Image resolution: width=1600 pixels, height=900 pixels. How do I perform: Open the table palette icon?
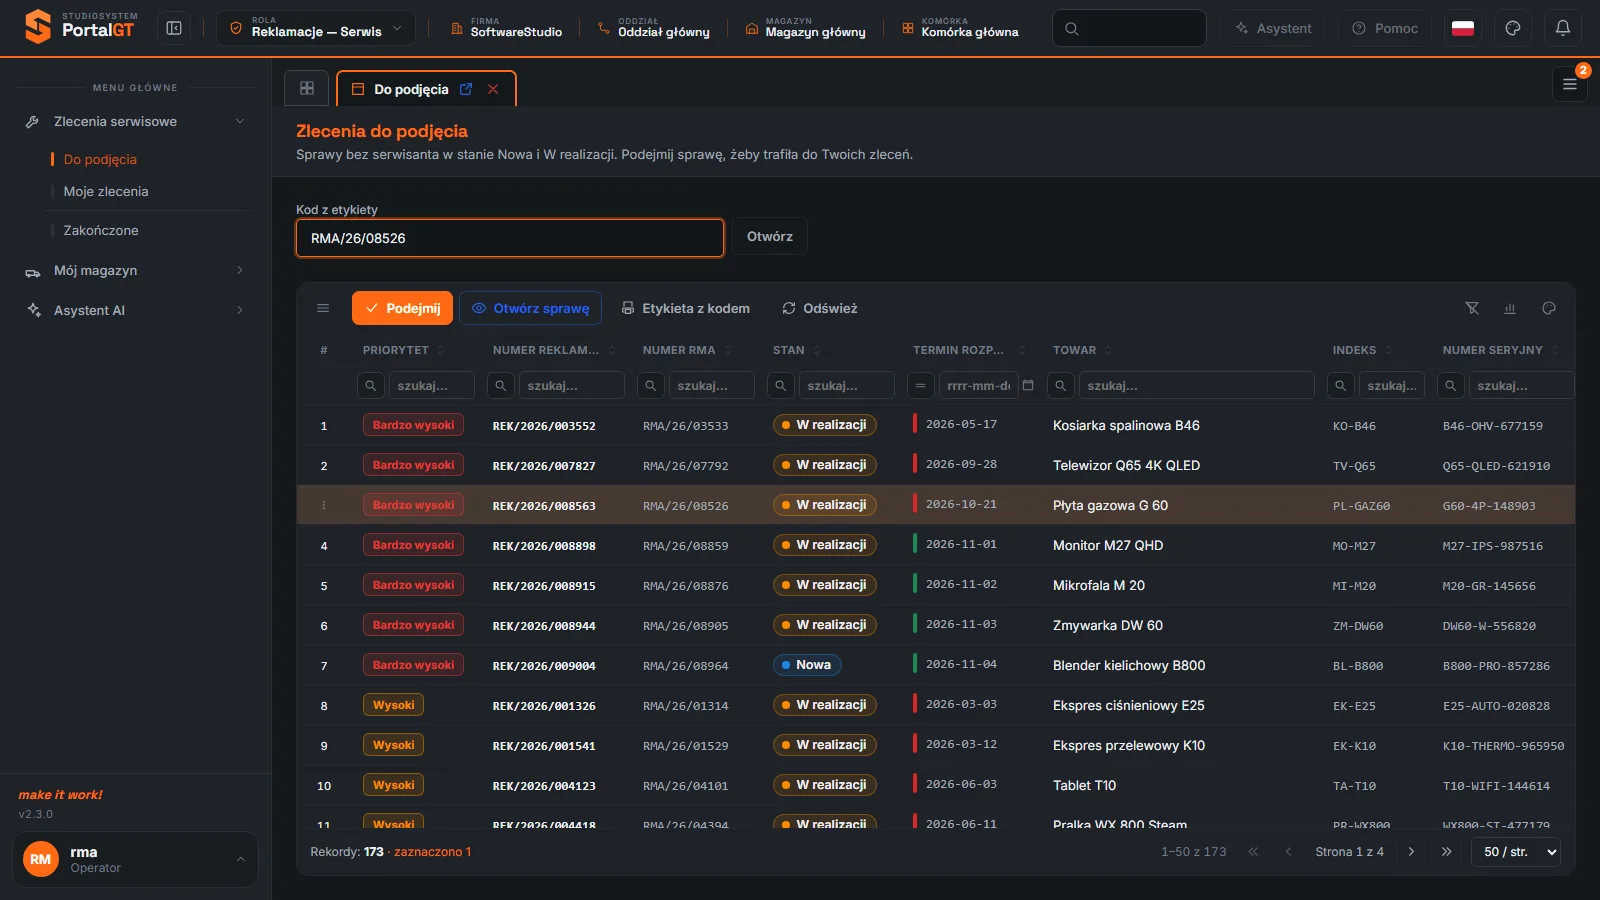pyautogui.click(x=1549, y=308)
